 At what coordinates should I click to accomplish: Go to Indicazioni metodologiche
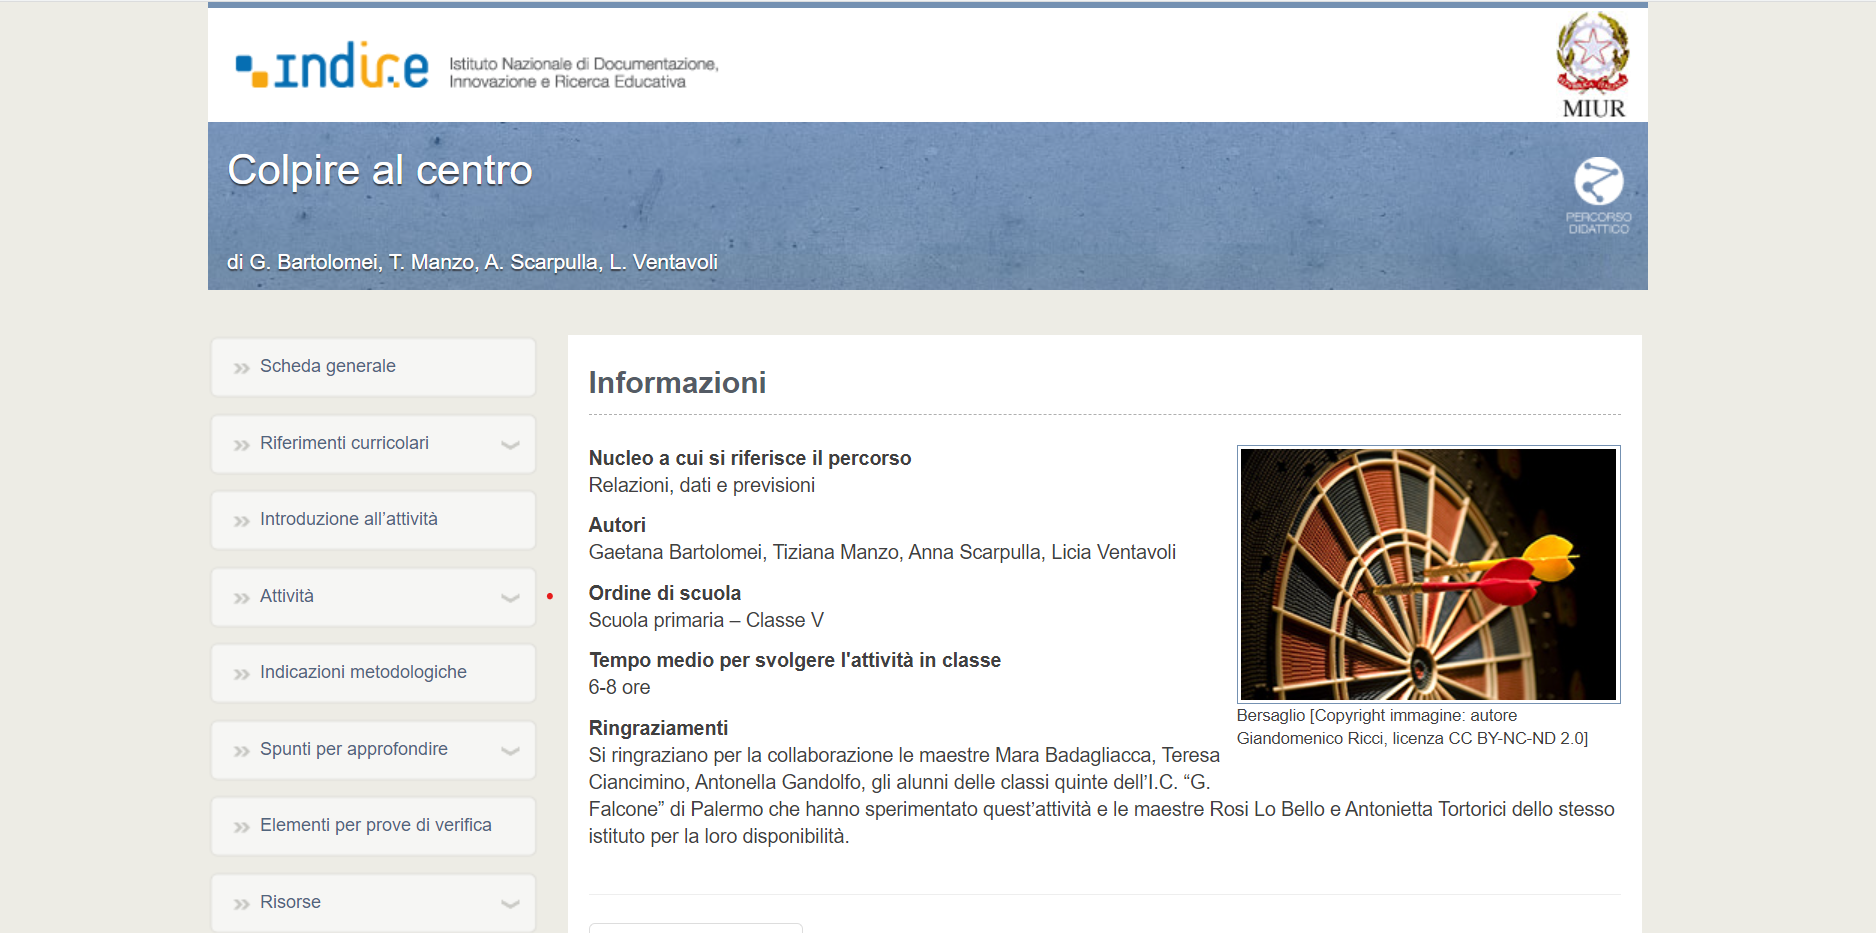(363, 672)
